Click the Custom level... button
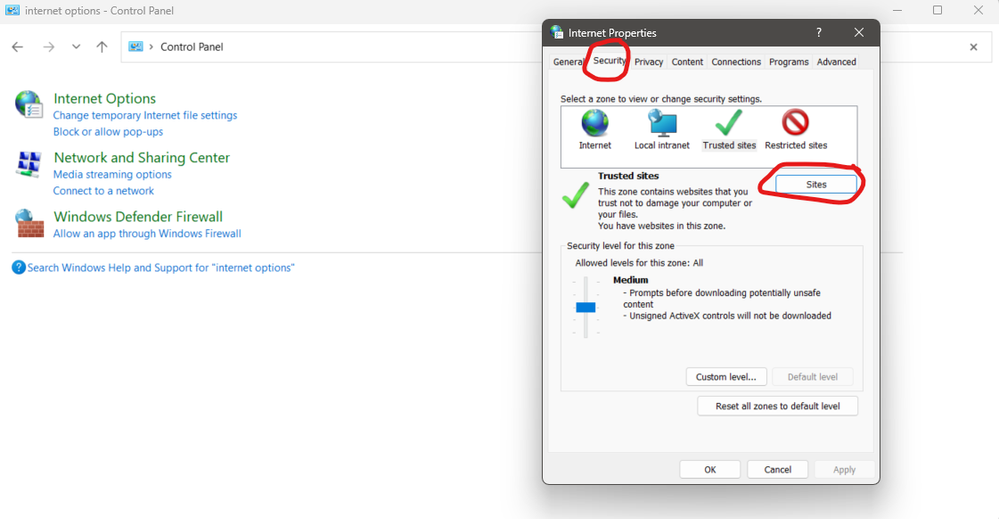 tap(726, 376)
